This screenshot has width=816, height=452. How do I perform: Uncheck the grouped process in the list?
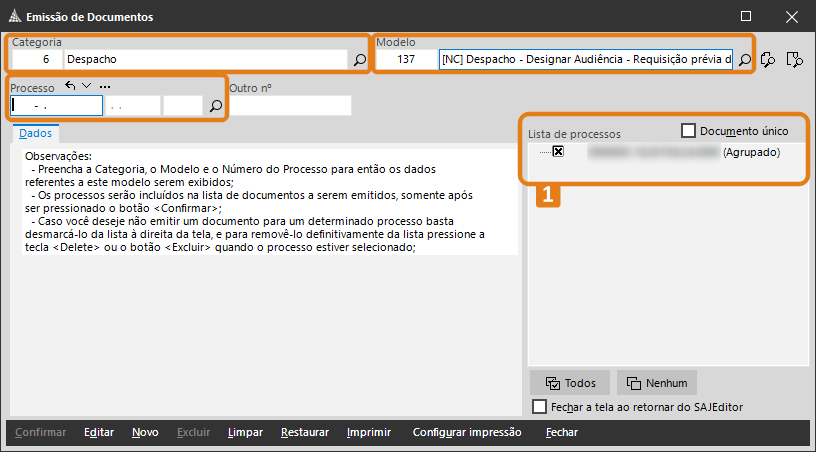point(558,152)
